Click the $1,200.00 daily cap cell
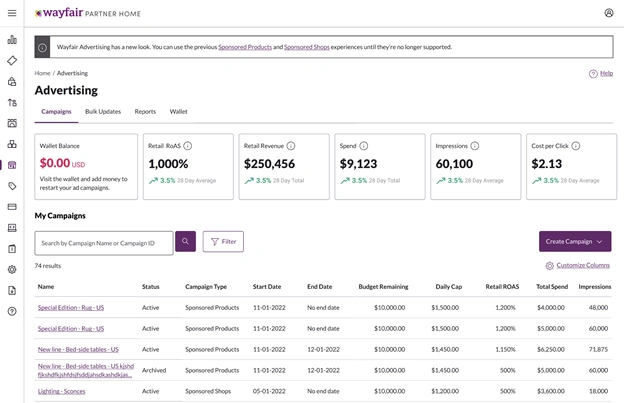The width and height of the screenshot is (624, 403). (445, 391)
